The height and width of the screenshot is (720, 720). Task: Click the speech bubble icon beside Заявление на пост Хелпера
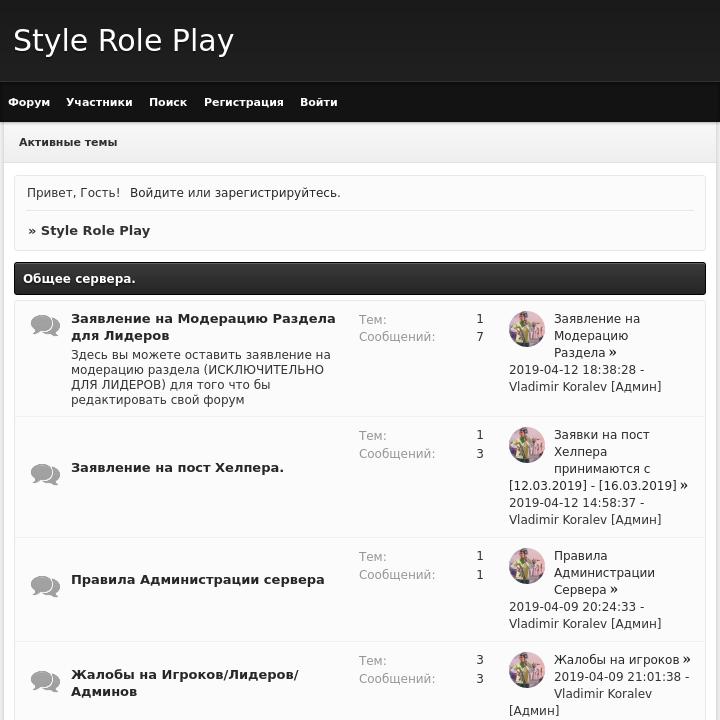[x=45, y=473]
